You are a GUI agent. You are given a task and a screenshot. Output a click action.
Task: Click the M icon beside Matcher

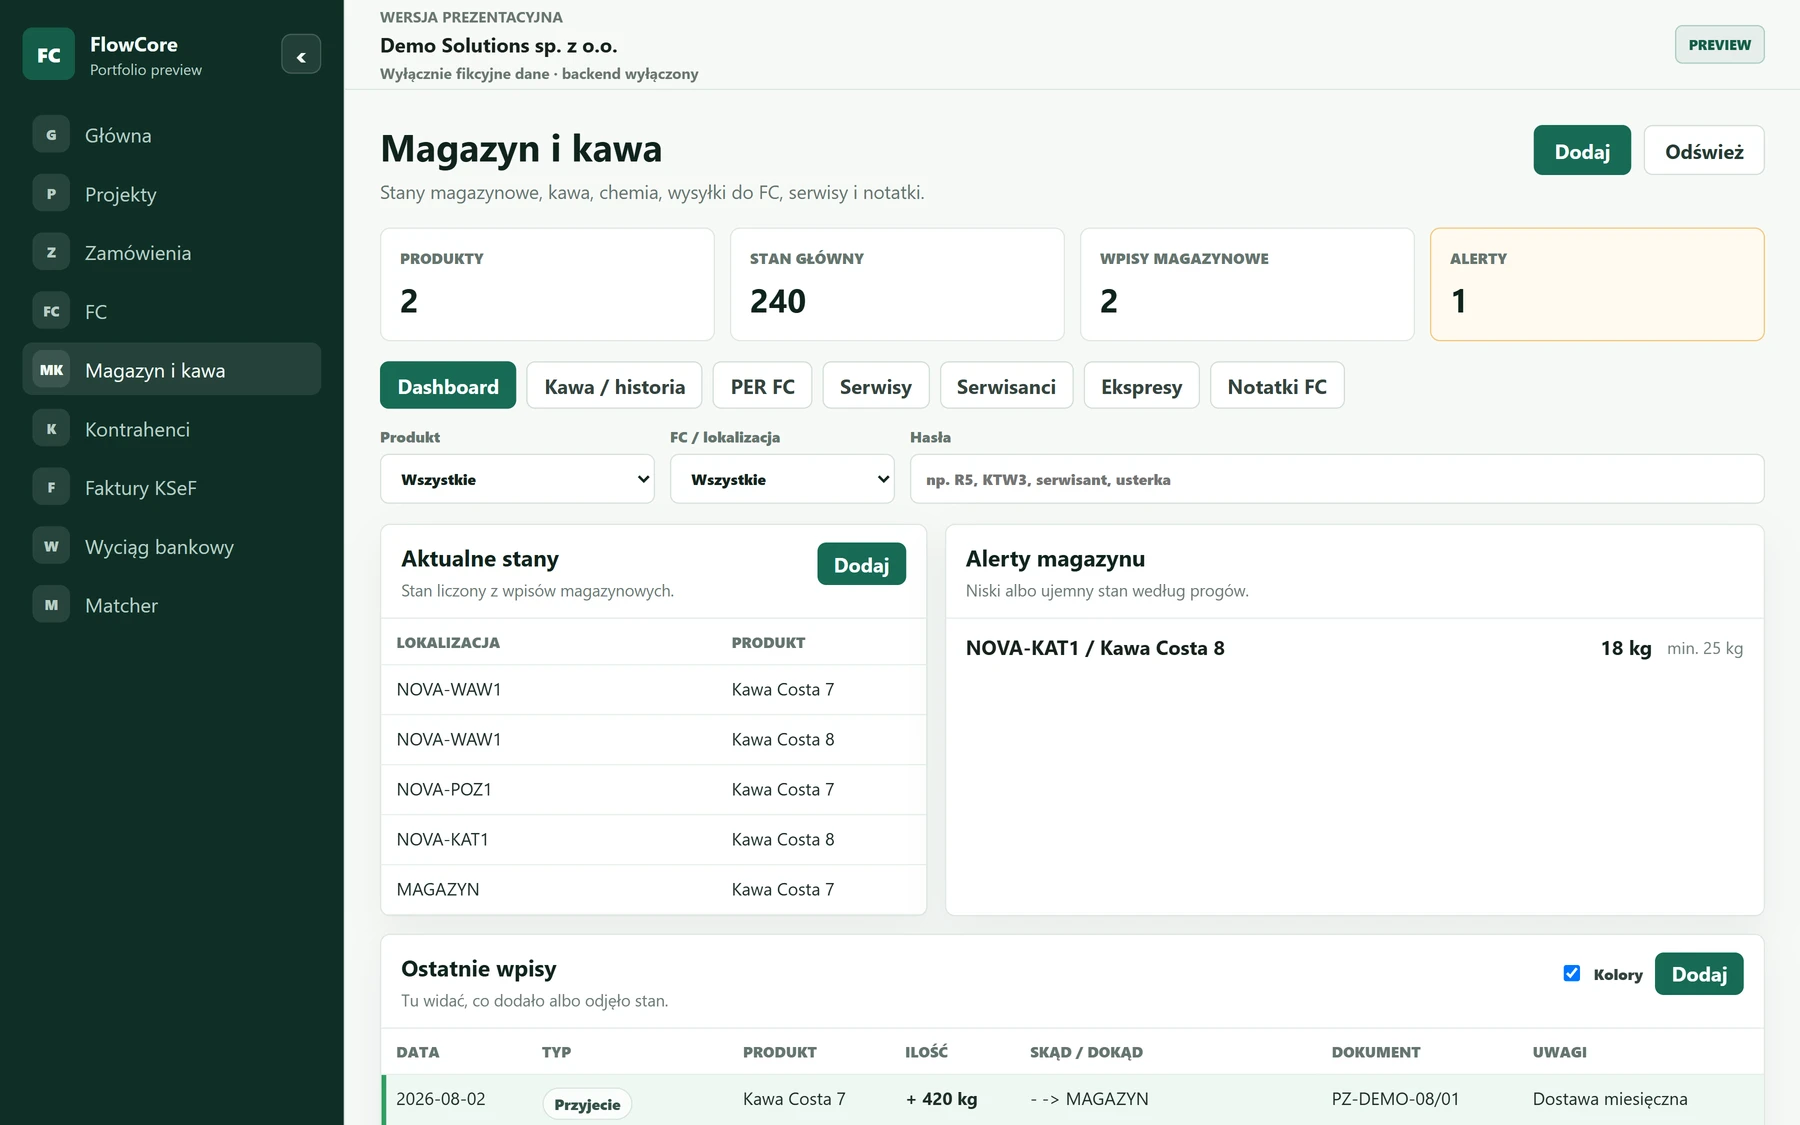click(51, 605)
